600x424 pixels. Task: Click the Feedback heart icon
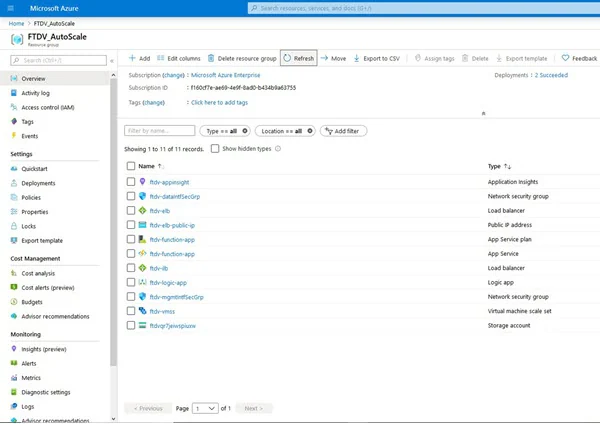pyautogui.click(x=565, y=58)
